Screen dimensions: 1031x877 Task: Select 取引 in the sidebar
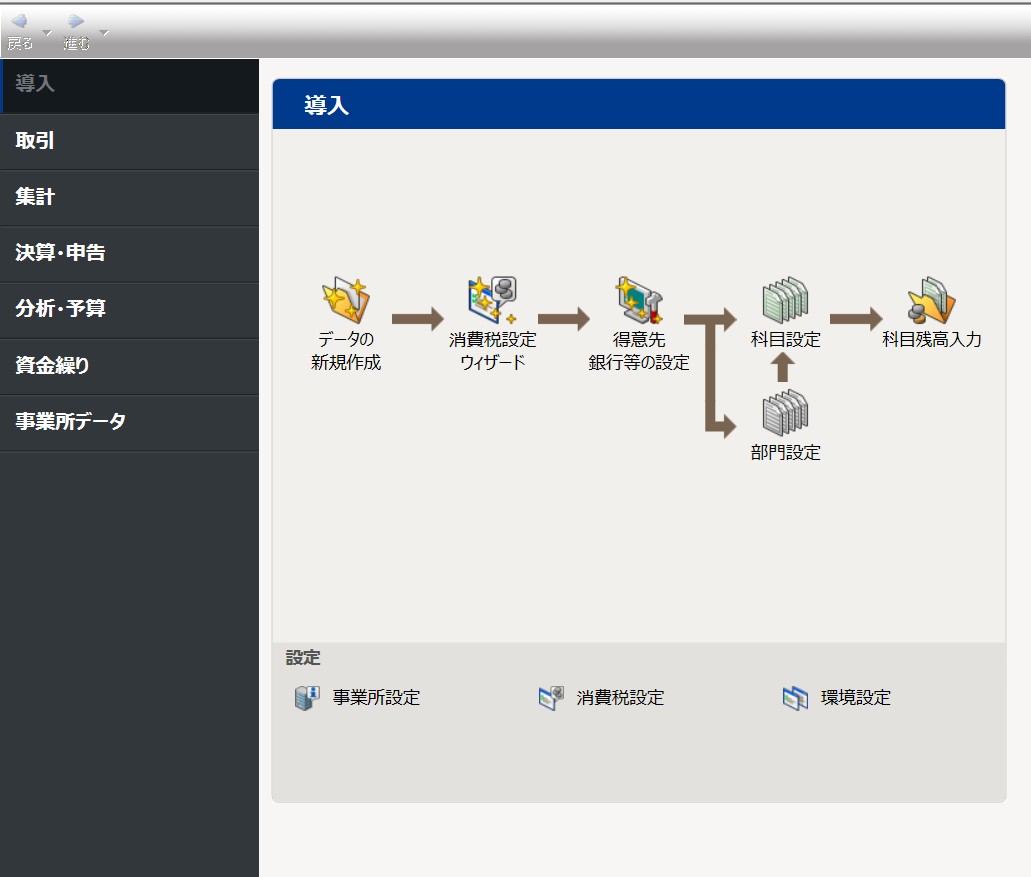pyautogui.click(x=130, y=141)
